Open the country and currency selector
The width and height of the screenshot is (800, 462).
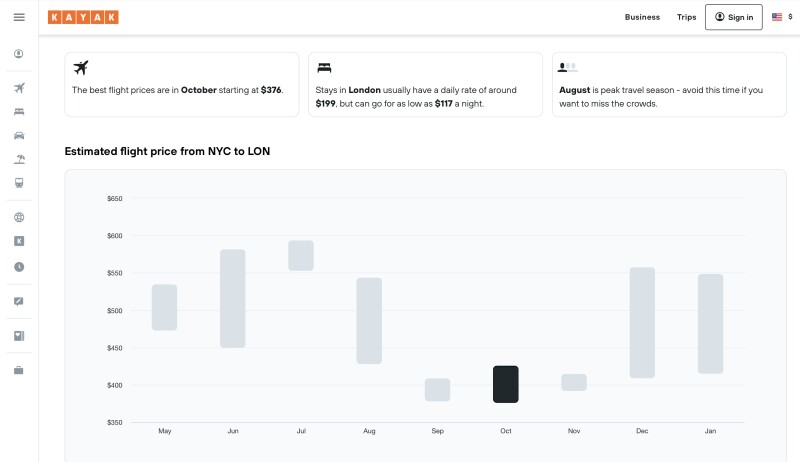pos(781,17)
